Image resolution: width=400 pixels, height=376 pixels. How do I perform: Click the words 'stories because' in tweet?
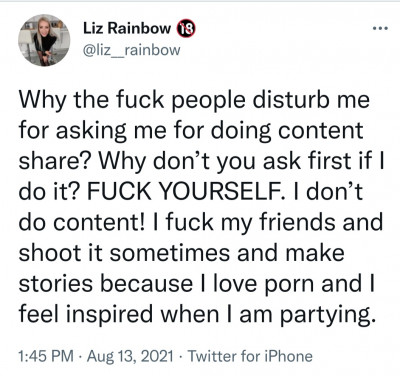tap(105, 283)
